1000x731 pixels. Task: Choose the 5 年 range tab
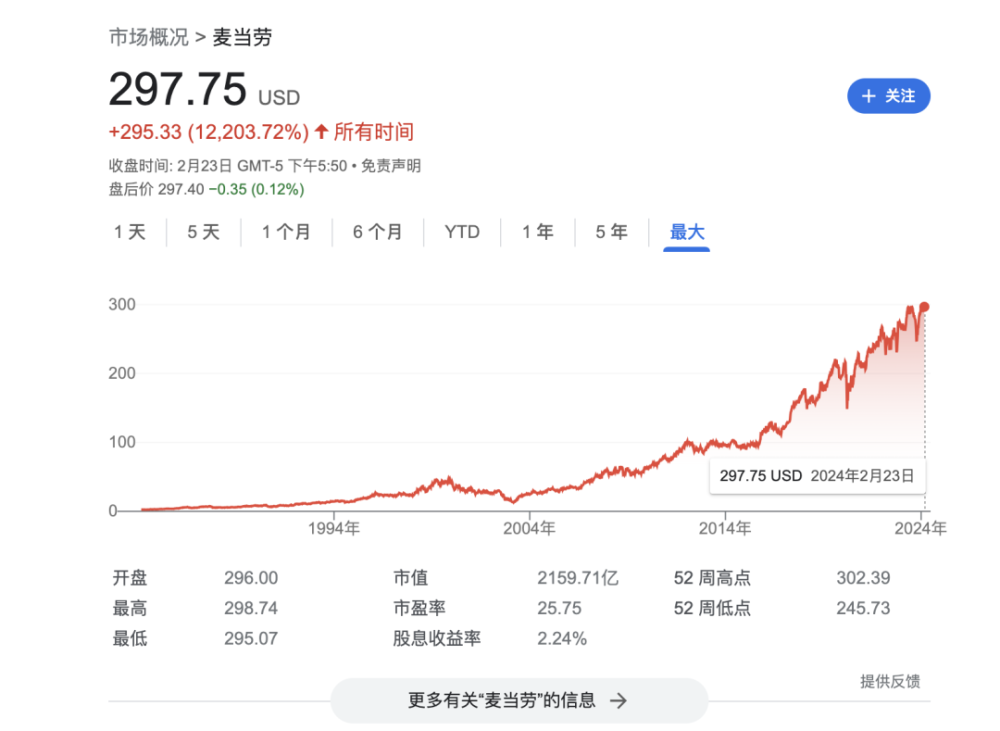pyautogui.click(x=612, y=232)
